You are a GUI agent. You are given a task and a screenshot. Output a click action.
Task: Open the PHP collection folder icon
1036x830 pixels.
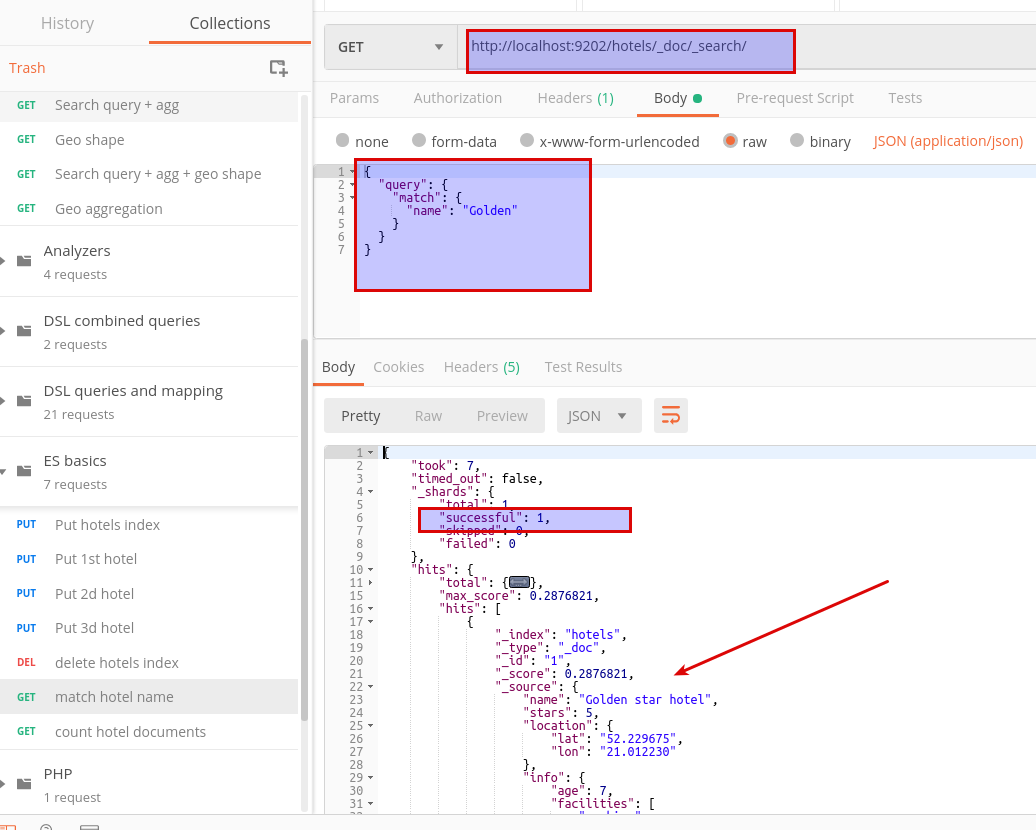(x=22, y=784)
